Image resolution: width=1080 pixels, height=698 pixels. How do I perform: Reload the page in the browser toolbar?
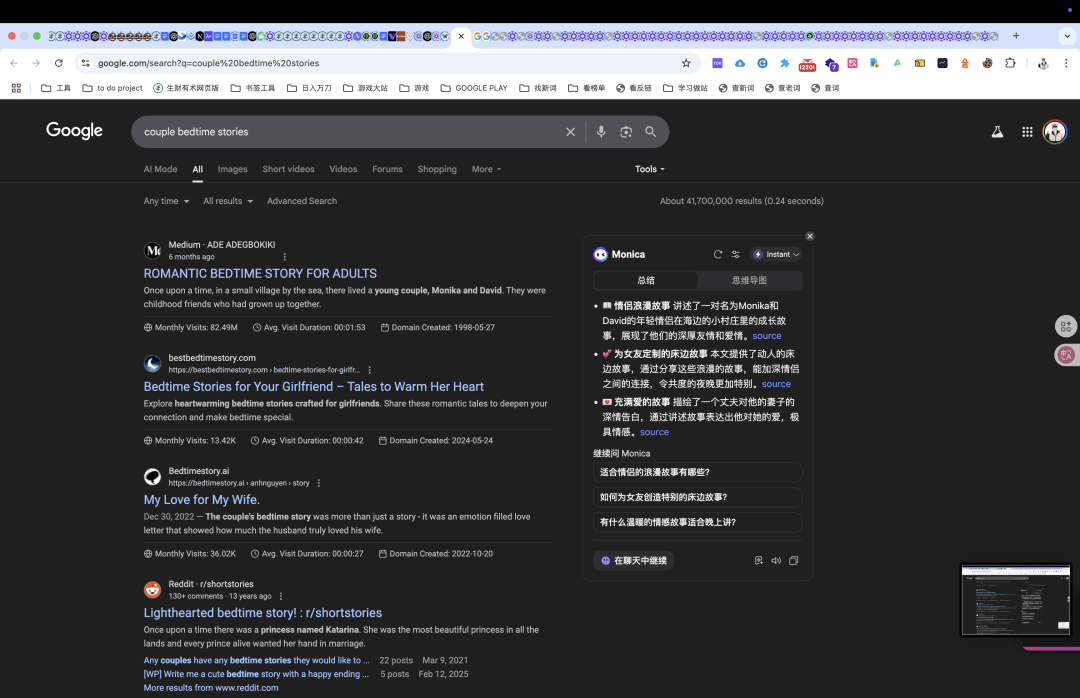[59, 63]
